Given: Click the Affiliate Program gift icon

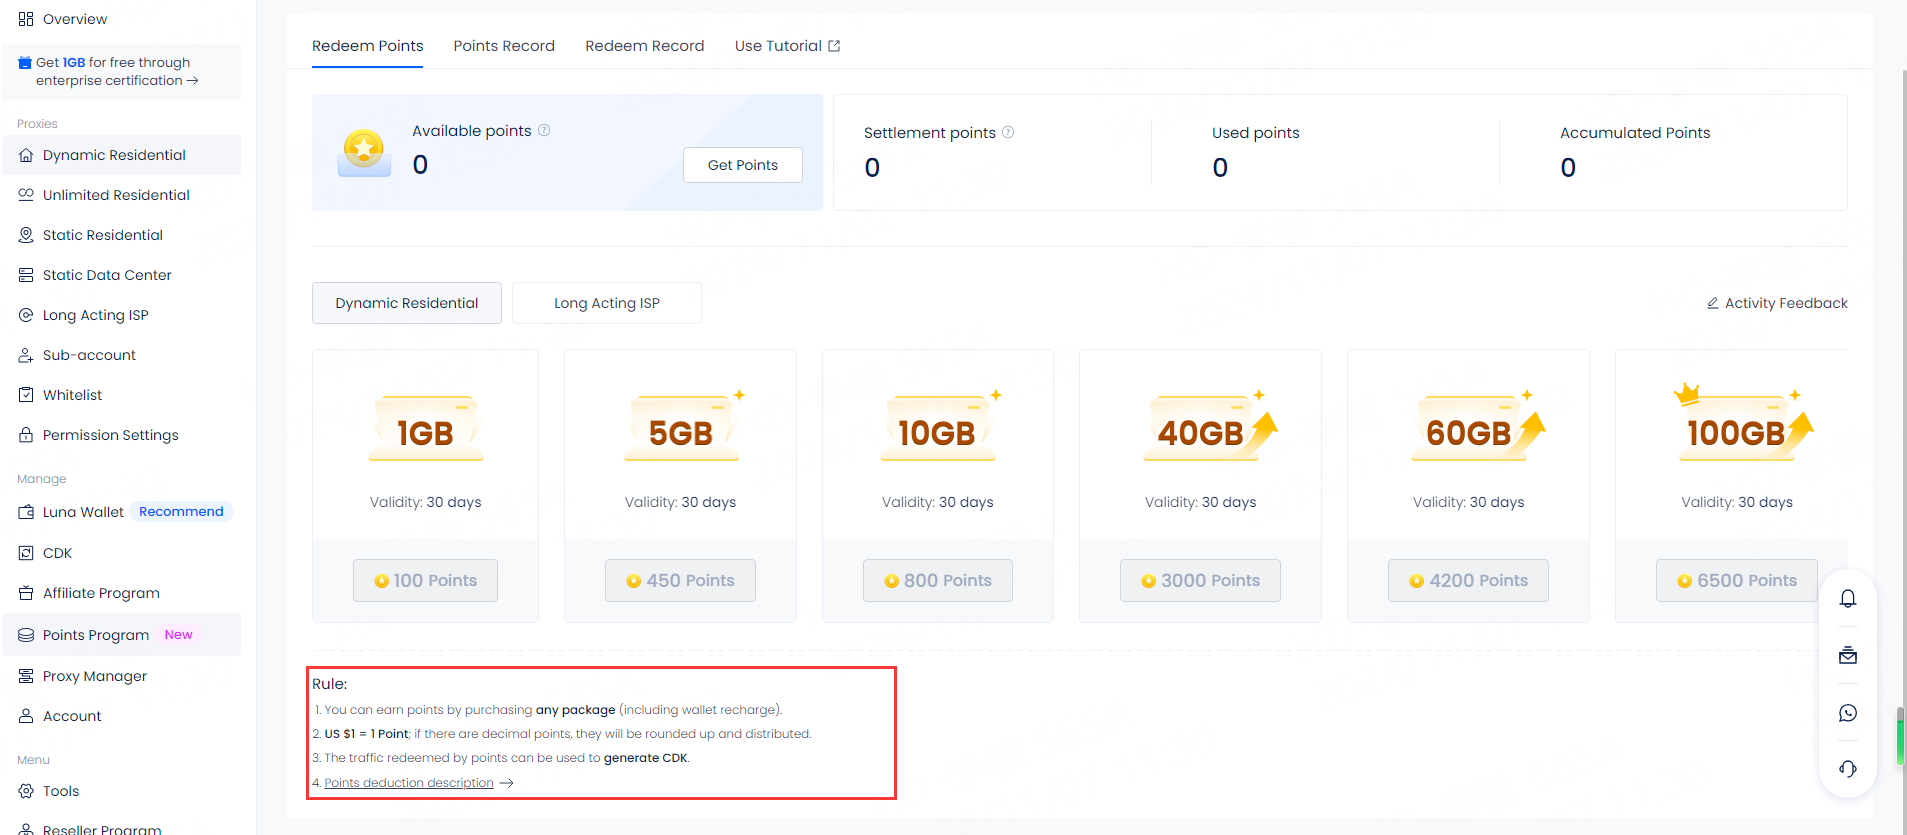Looking at the screenshot, I should coord(26,593).
